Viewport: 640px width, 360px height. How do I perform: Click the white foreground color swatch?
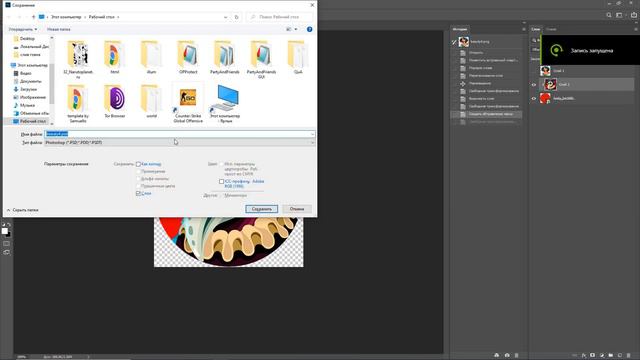[x=4, y=231]
